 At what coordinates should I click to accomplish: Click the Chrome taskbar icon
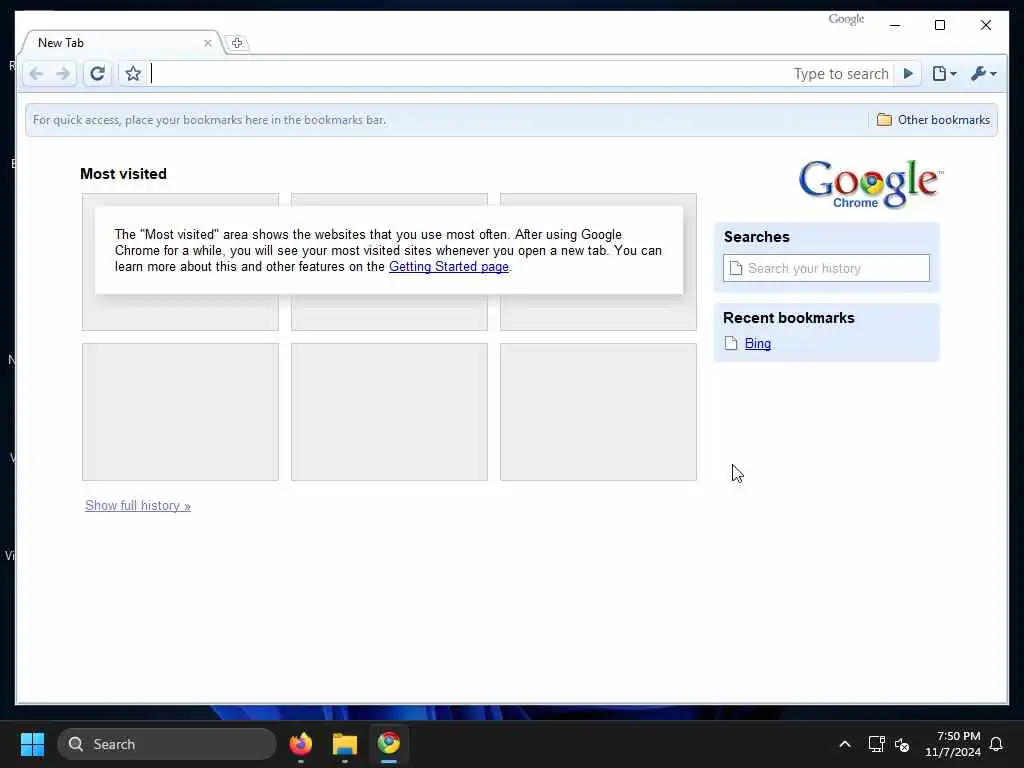389,744
